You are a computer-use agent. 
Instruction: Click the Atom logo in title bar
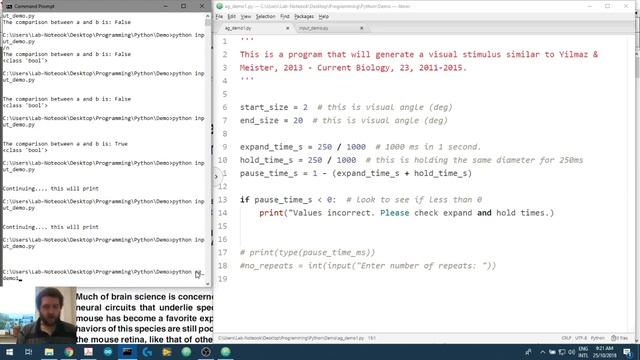tap(219, 6)
